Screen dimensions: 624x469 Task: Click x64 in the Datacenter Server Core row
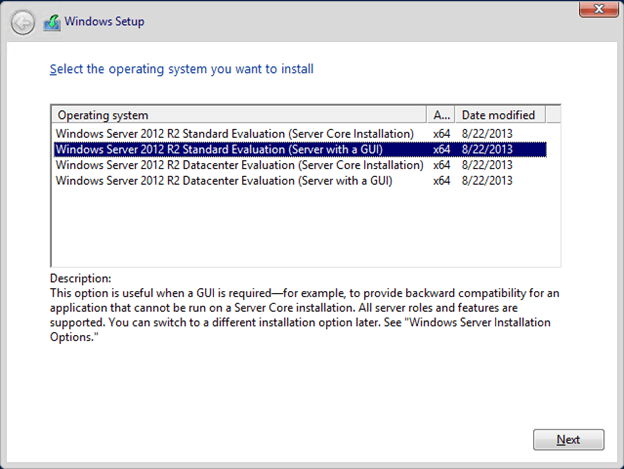tap(442, 165)
